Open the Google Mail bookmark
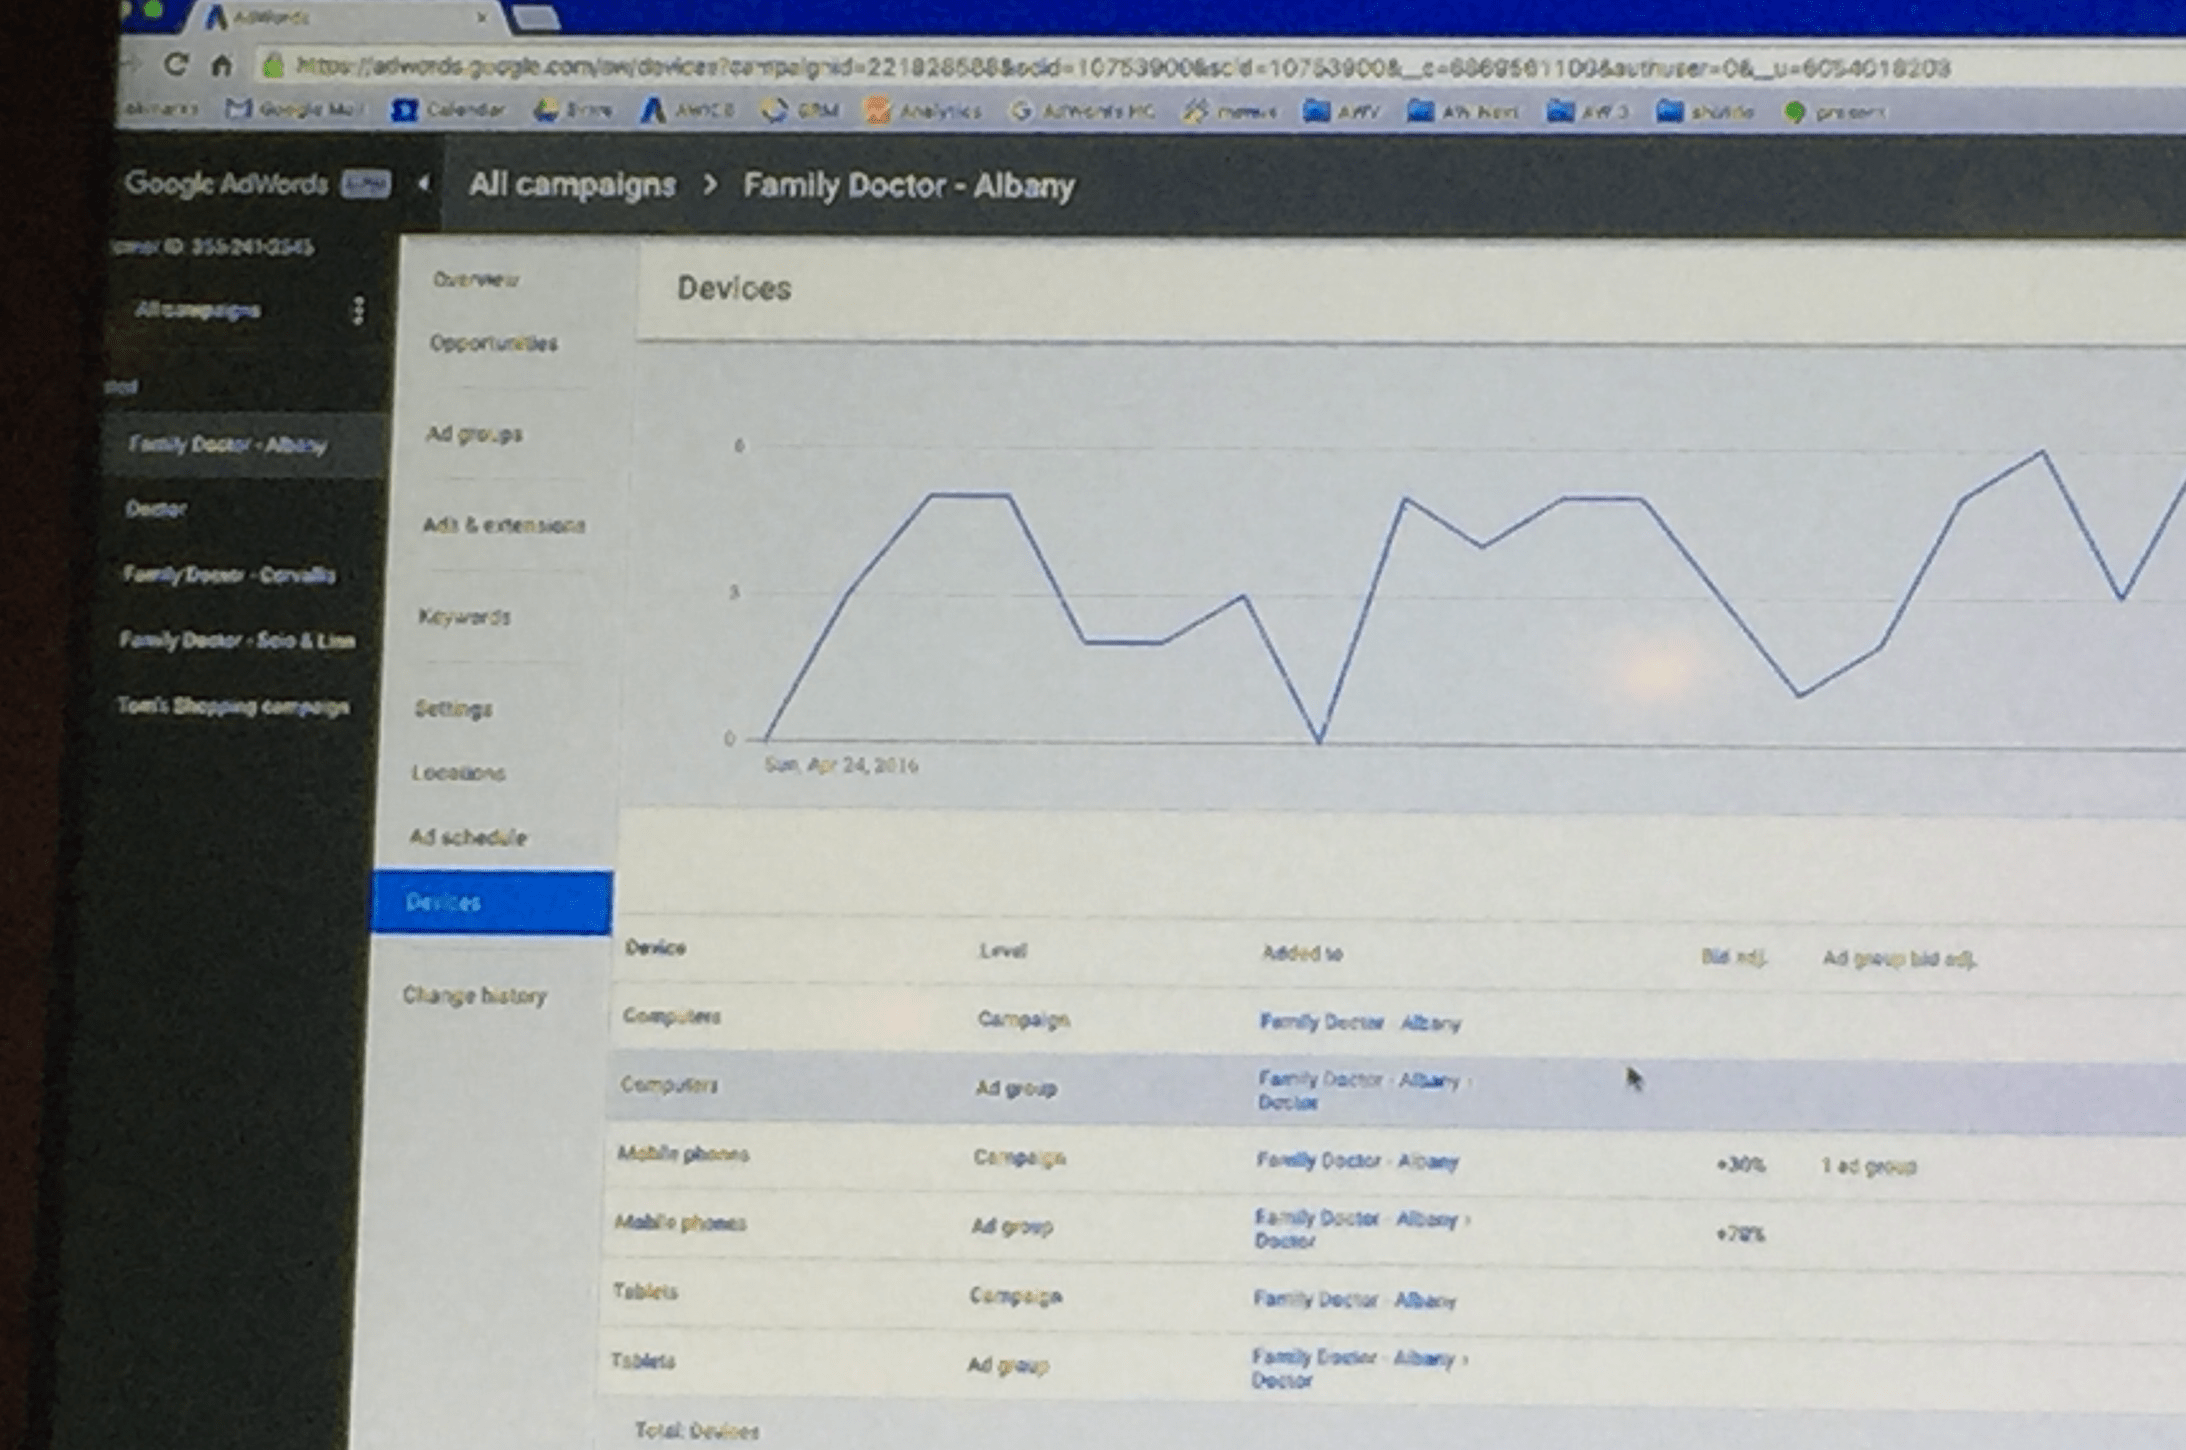Viewport: 2186px width, 1450px height. click(294, 108)
